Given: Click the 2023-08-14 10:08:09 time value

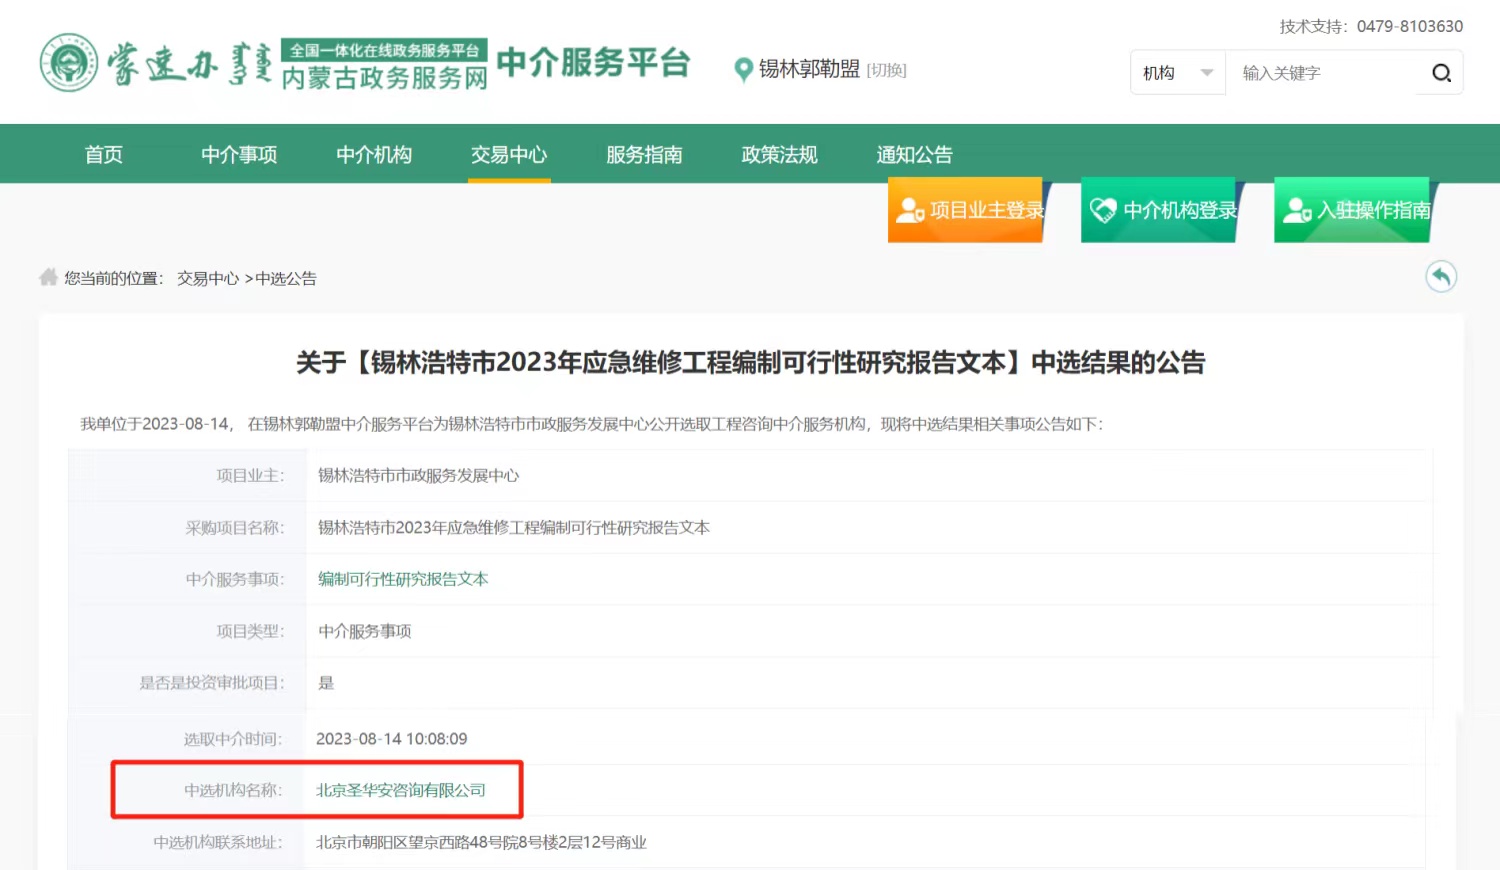Looking at the screenshot, I should coord(392,738).
